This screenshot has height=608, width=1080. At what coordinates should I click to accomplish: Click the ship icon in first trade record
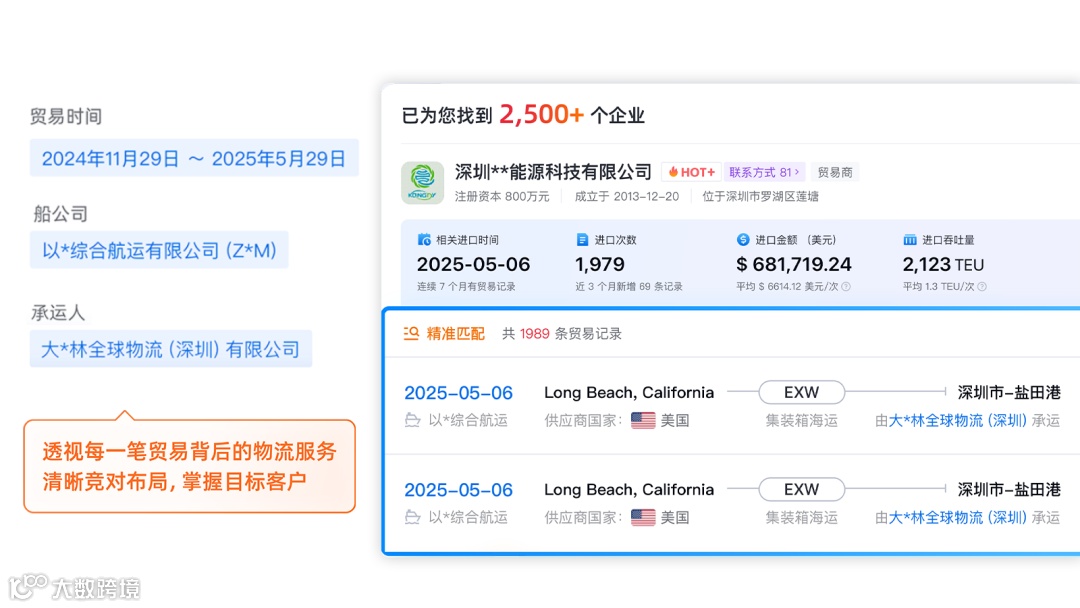coord(412,421)
